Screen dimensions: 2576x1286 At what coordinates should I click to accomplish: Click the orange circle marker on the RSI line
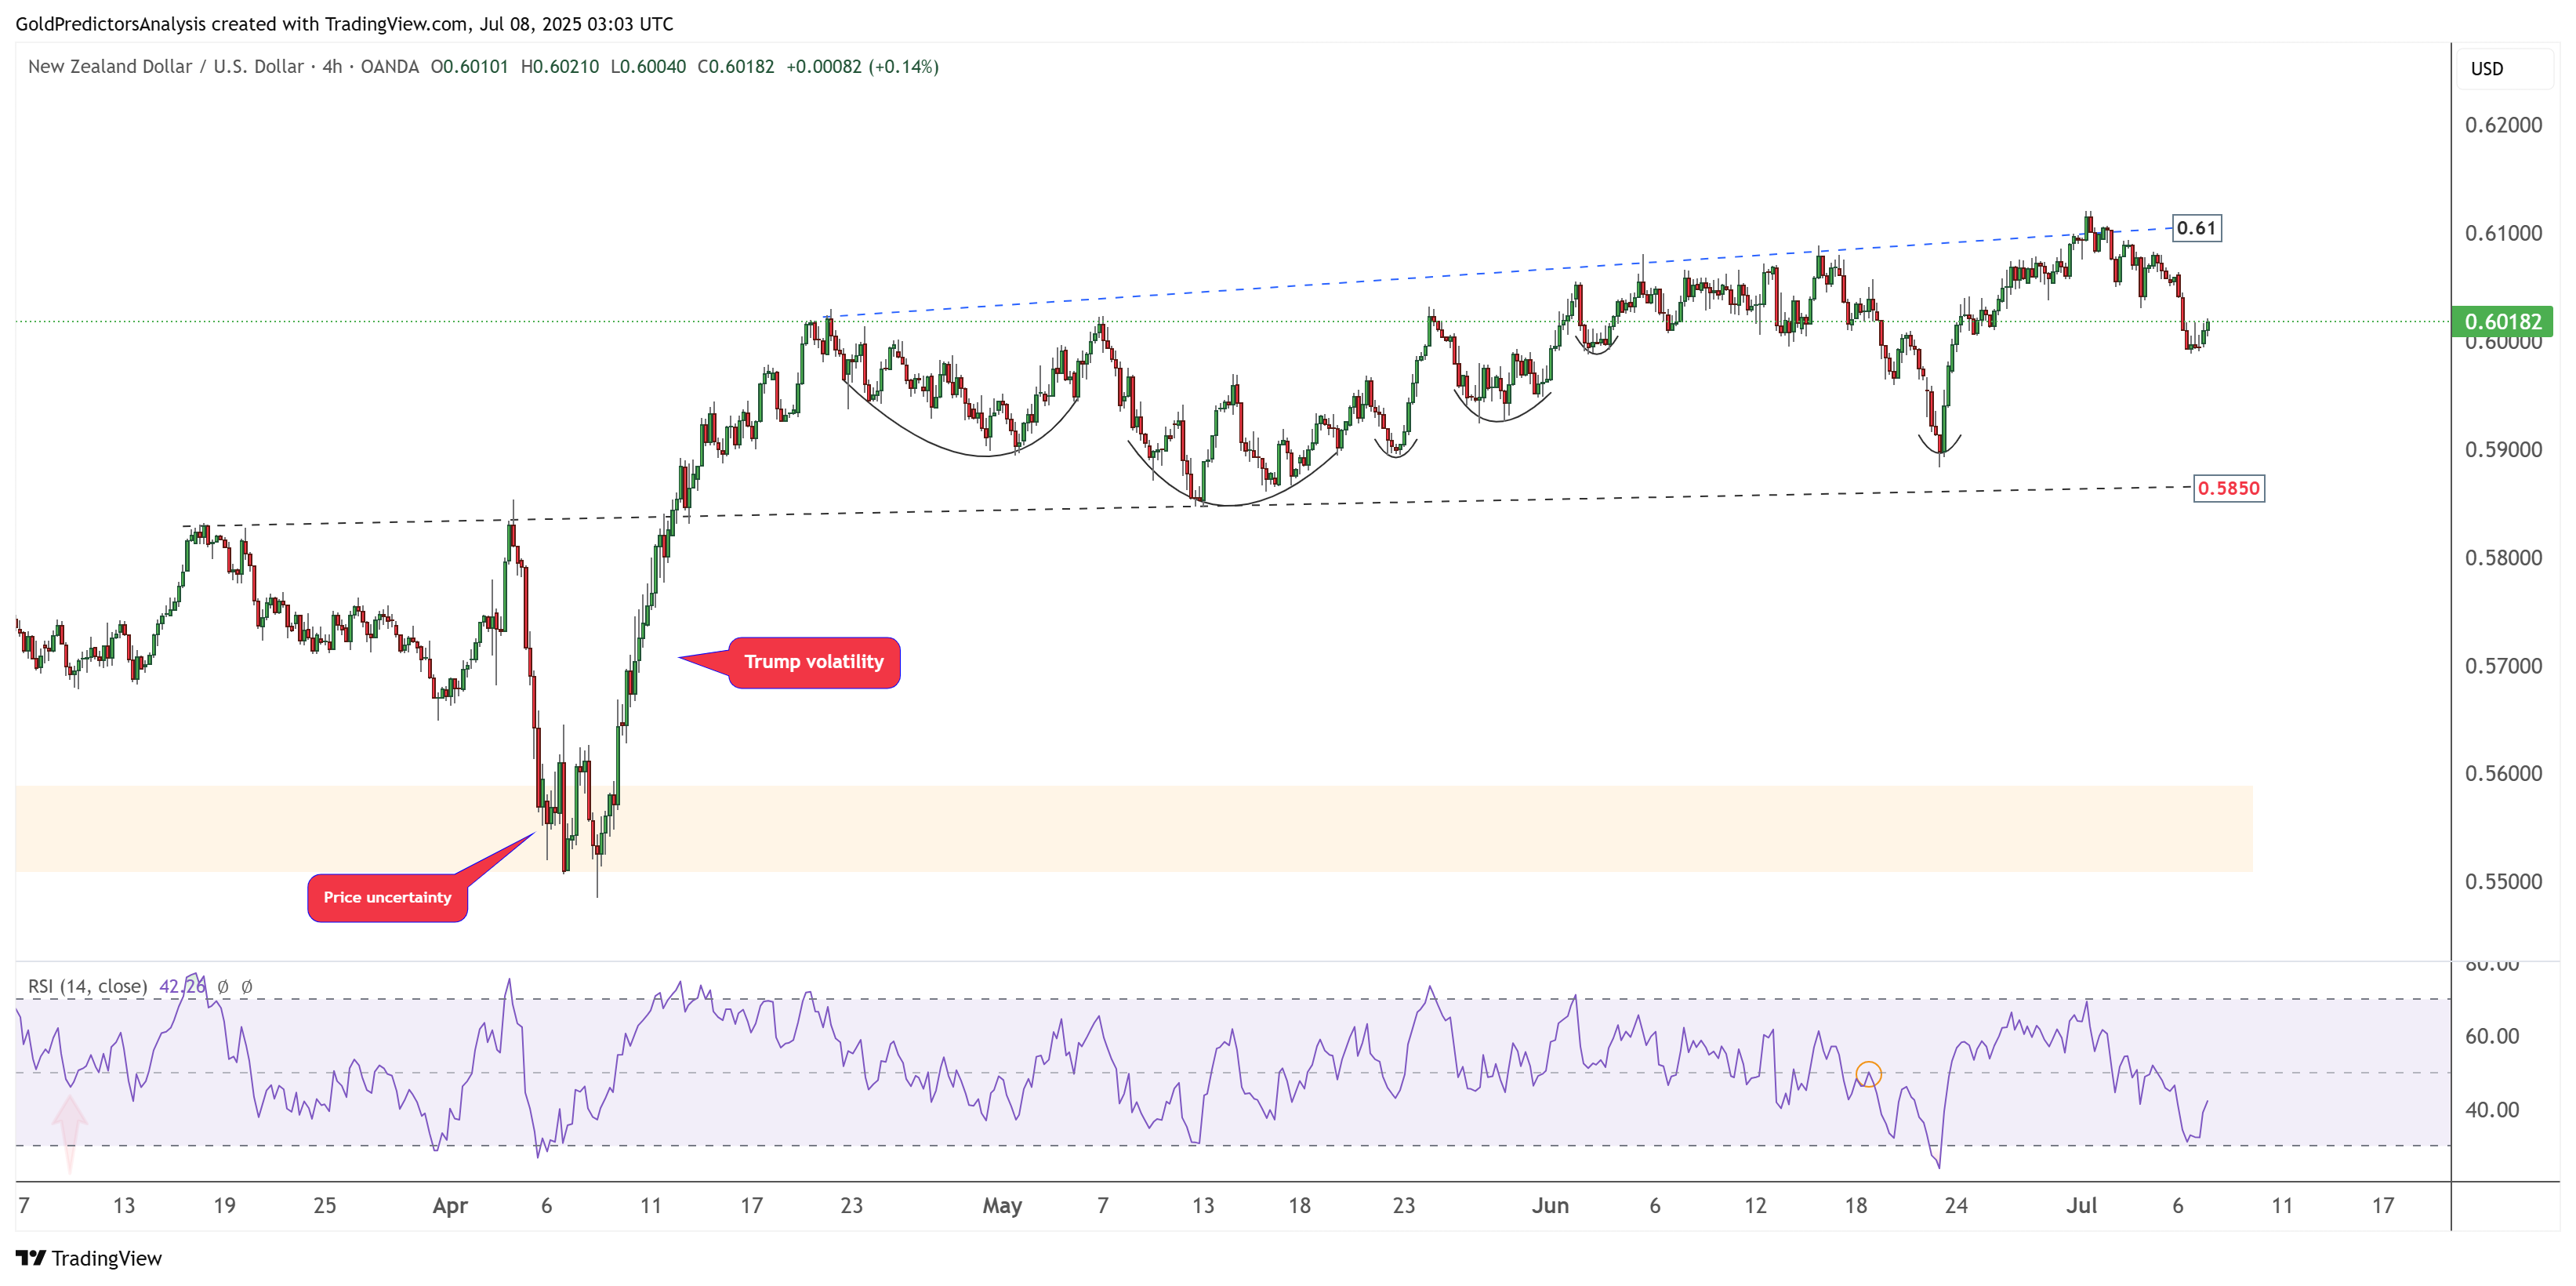[x=1868, y=1074]
